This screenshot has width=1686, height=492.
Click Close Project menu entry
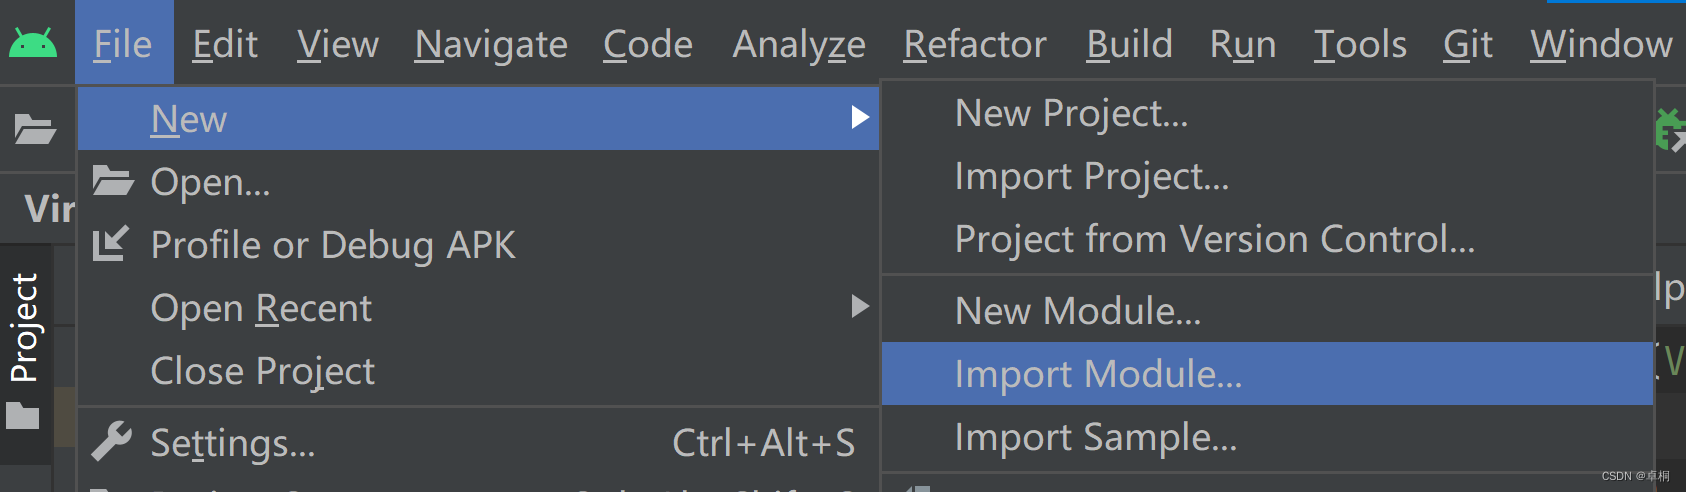point(262,371)
